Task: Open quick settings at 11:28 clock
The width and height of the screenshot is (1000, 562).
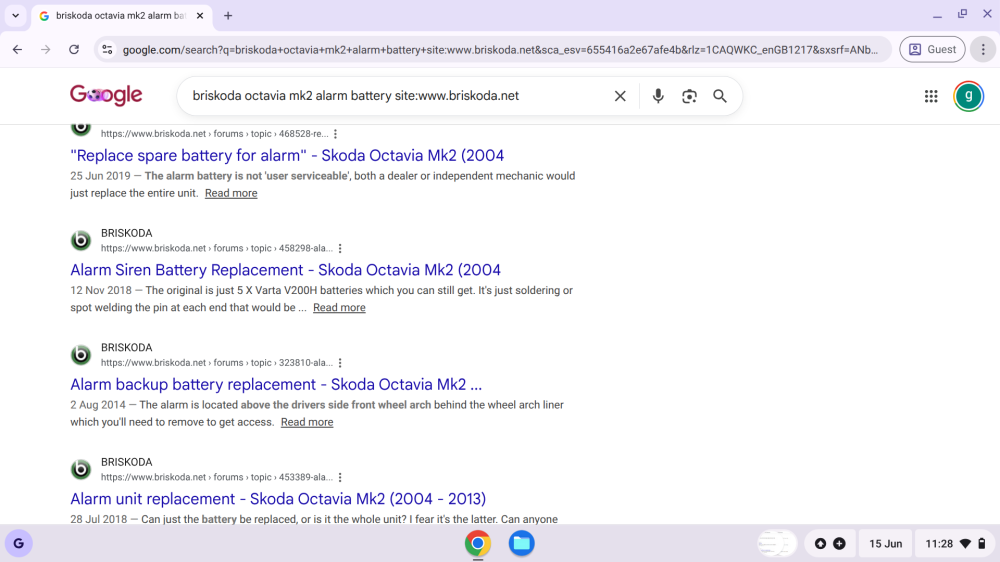Action: [x=955, y=544]
